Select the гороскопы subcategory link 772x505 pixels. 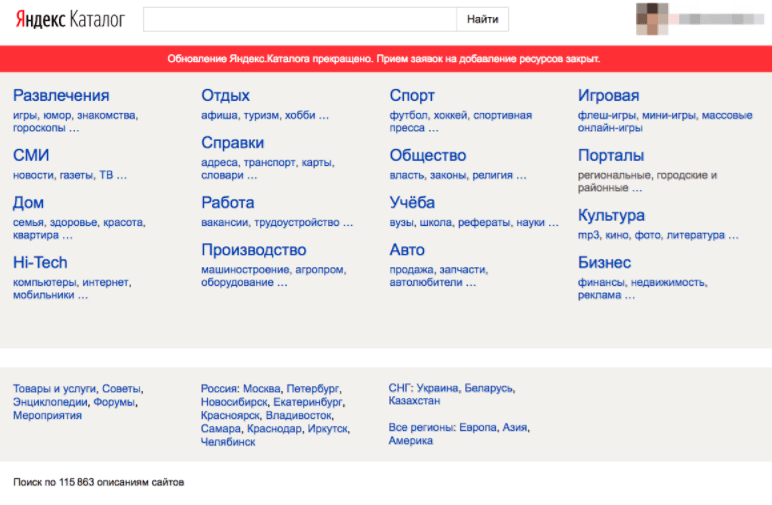(39, 128)
